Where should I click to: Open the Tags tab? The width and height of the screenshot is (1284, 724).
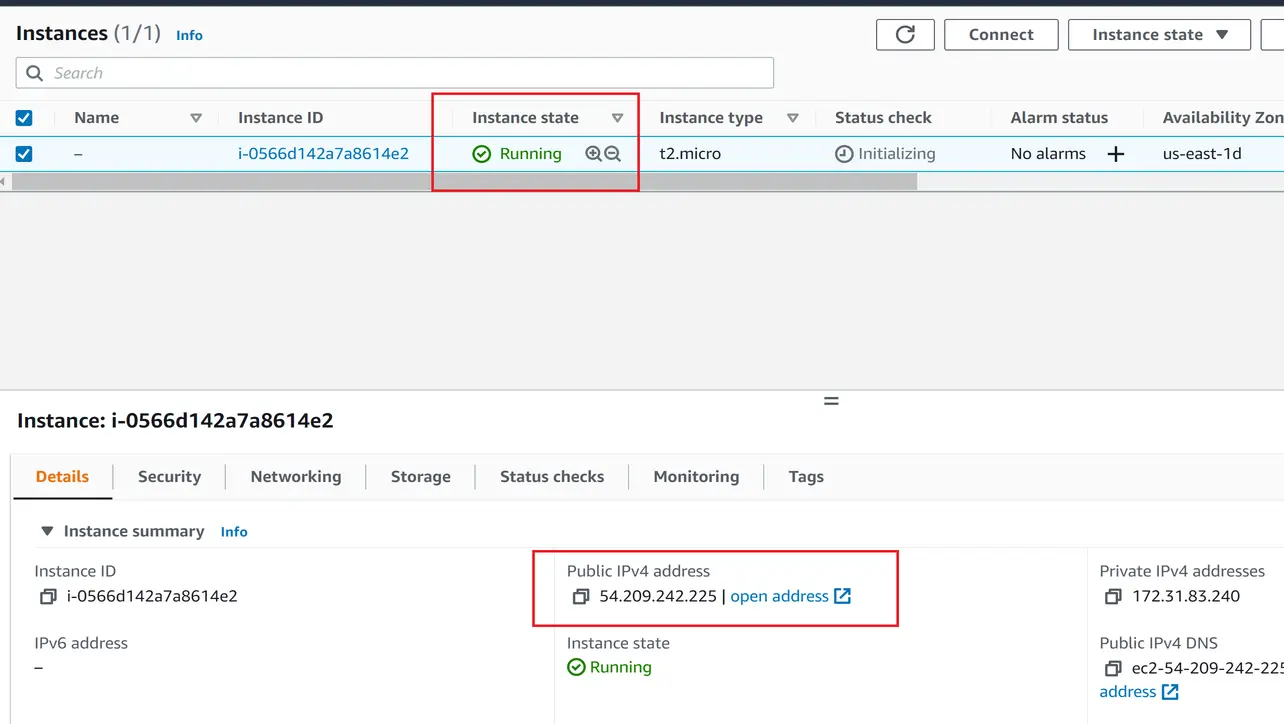[806, 477]
